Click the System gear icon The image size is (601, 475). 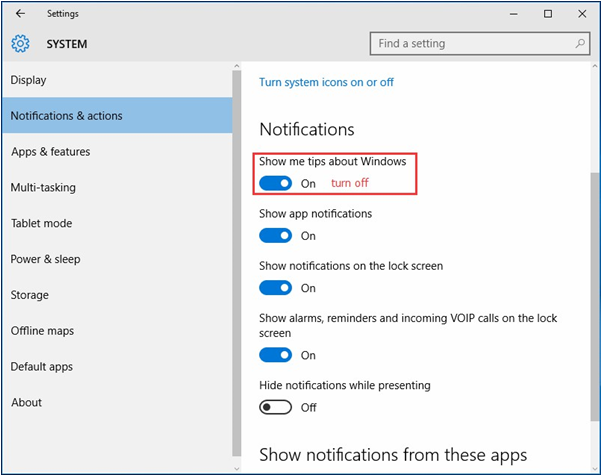click(x=20, y=44)
